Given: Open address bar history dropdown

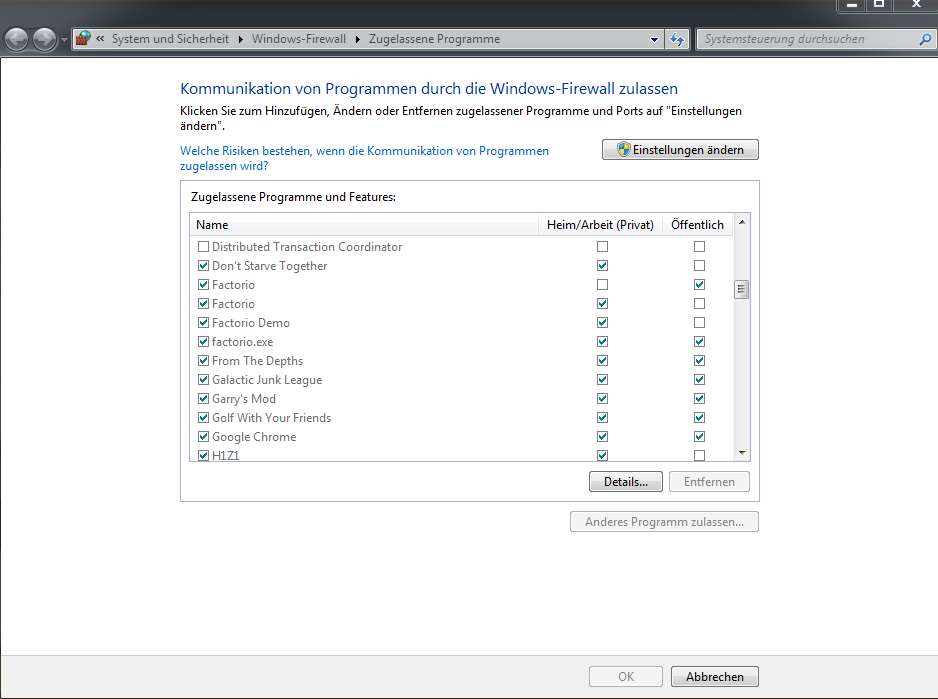Looking at the screenshot, I should [x=654, y=39].
